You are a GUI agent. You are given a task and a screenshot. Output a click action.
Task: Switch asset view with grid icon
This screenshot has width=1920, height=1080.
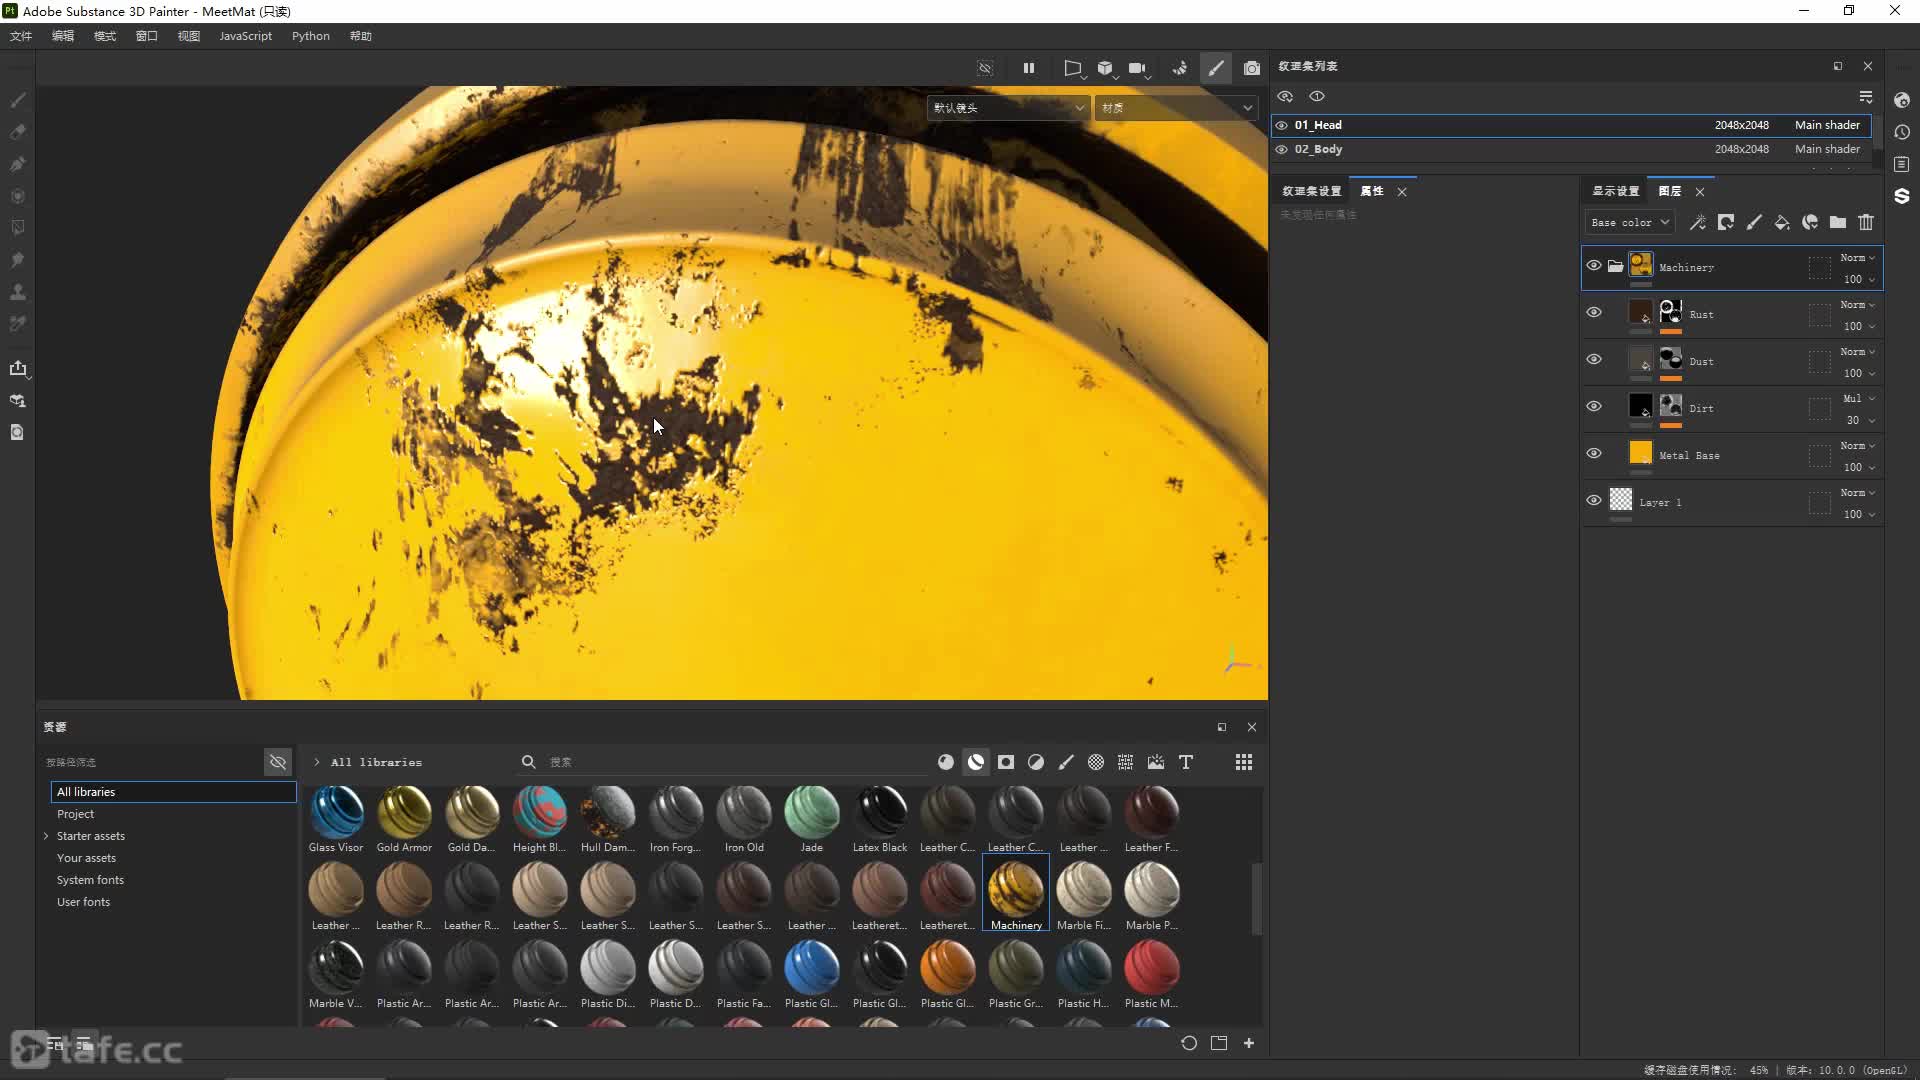pyautogui.click(x=1244, y=762)
